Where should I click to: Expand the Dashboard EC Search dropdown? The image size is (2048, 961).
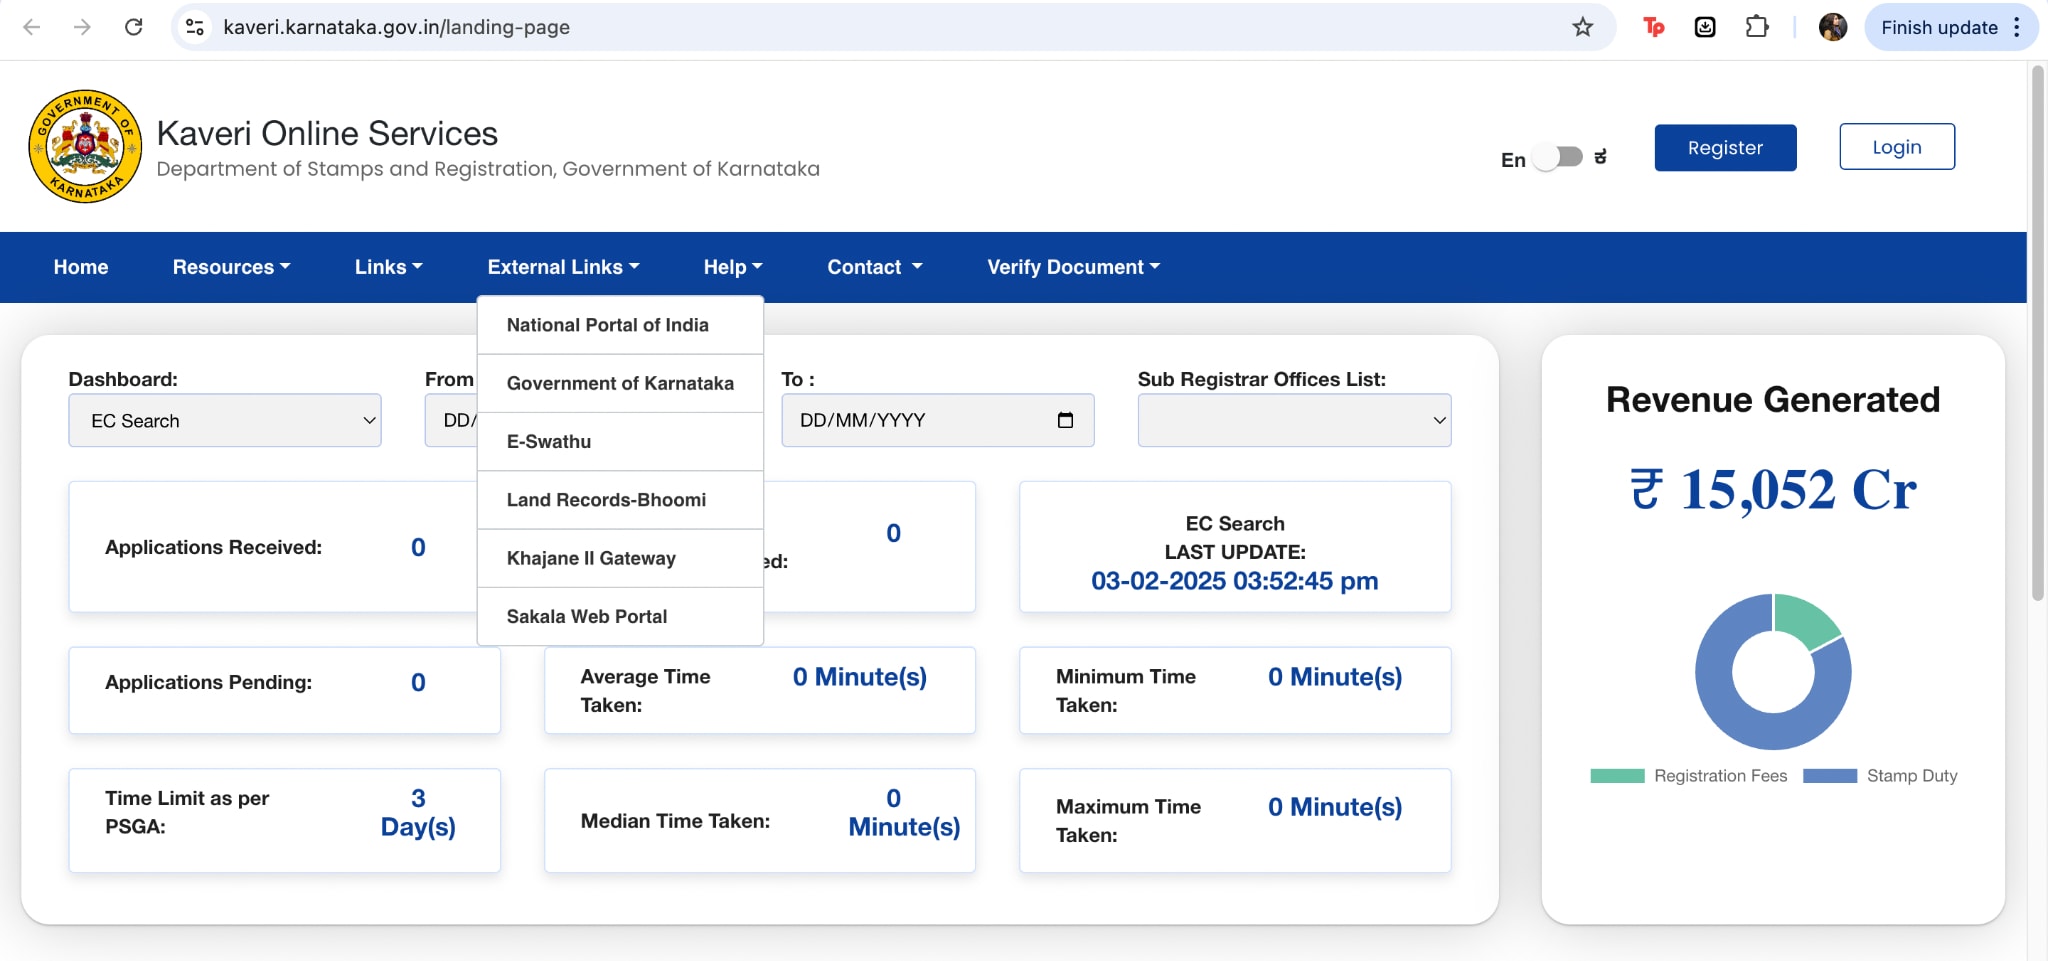coord(225,420)
